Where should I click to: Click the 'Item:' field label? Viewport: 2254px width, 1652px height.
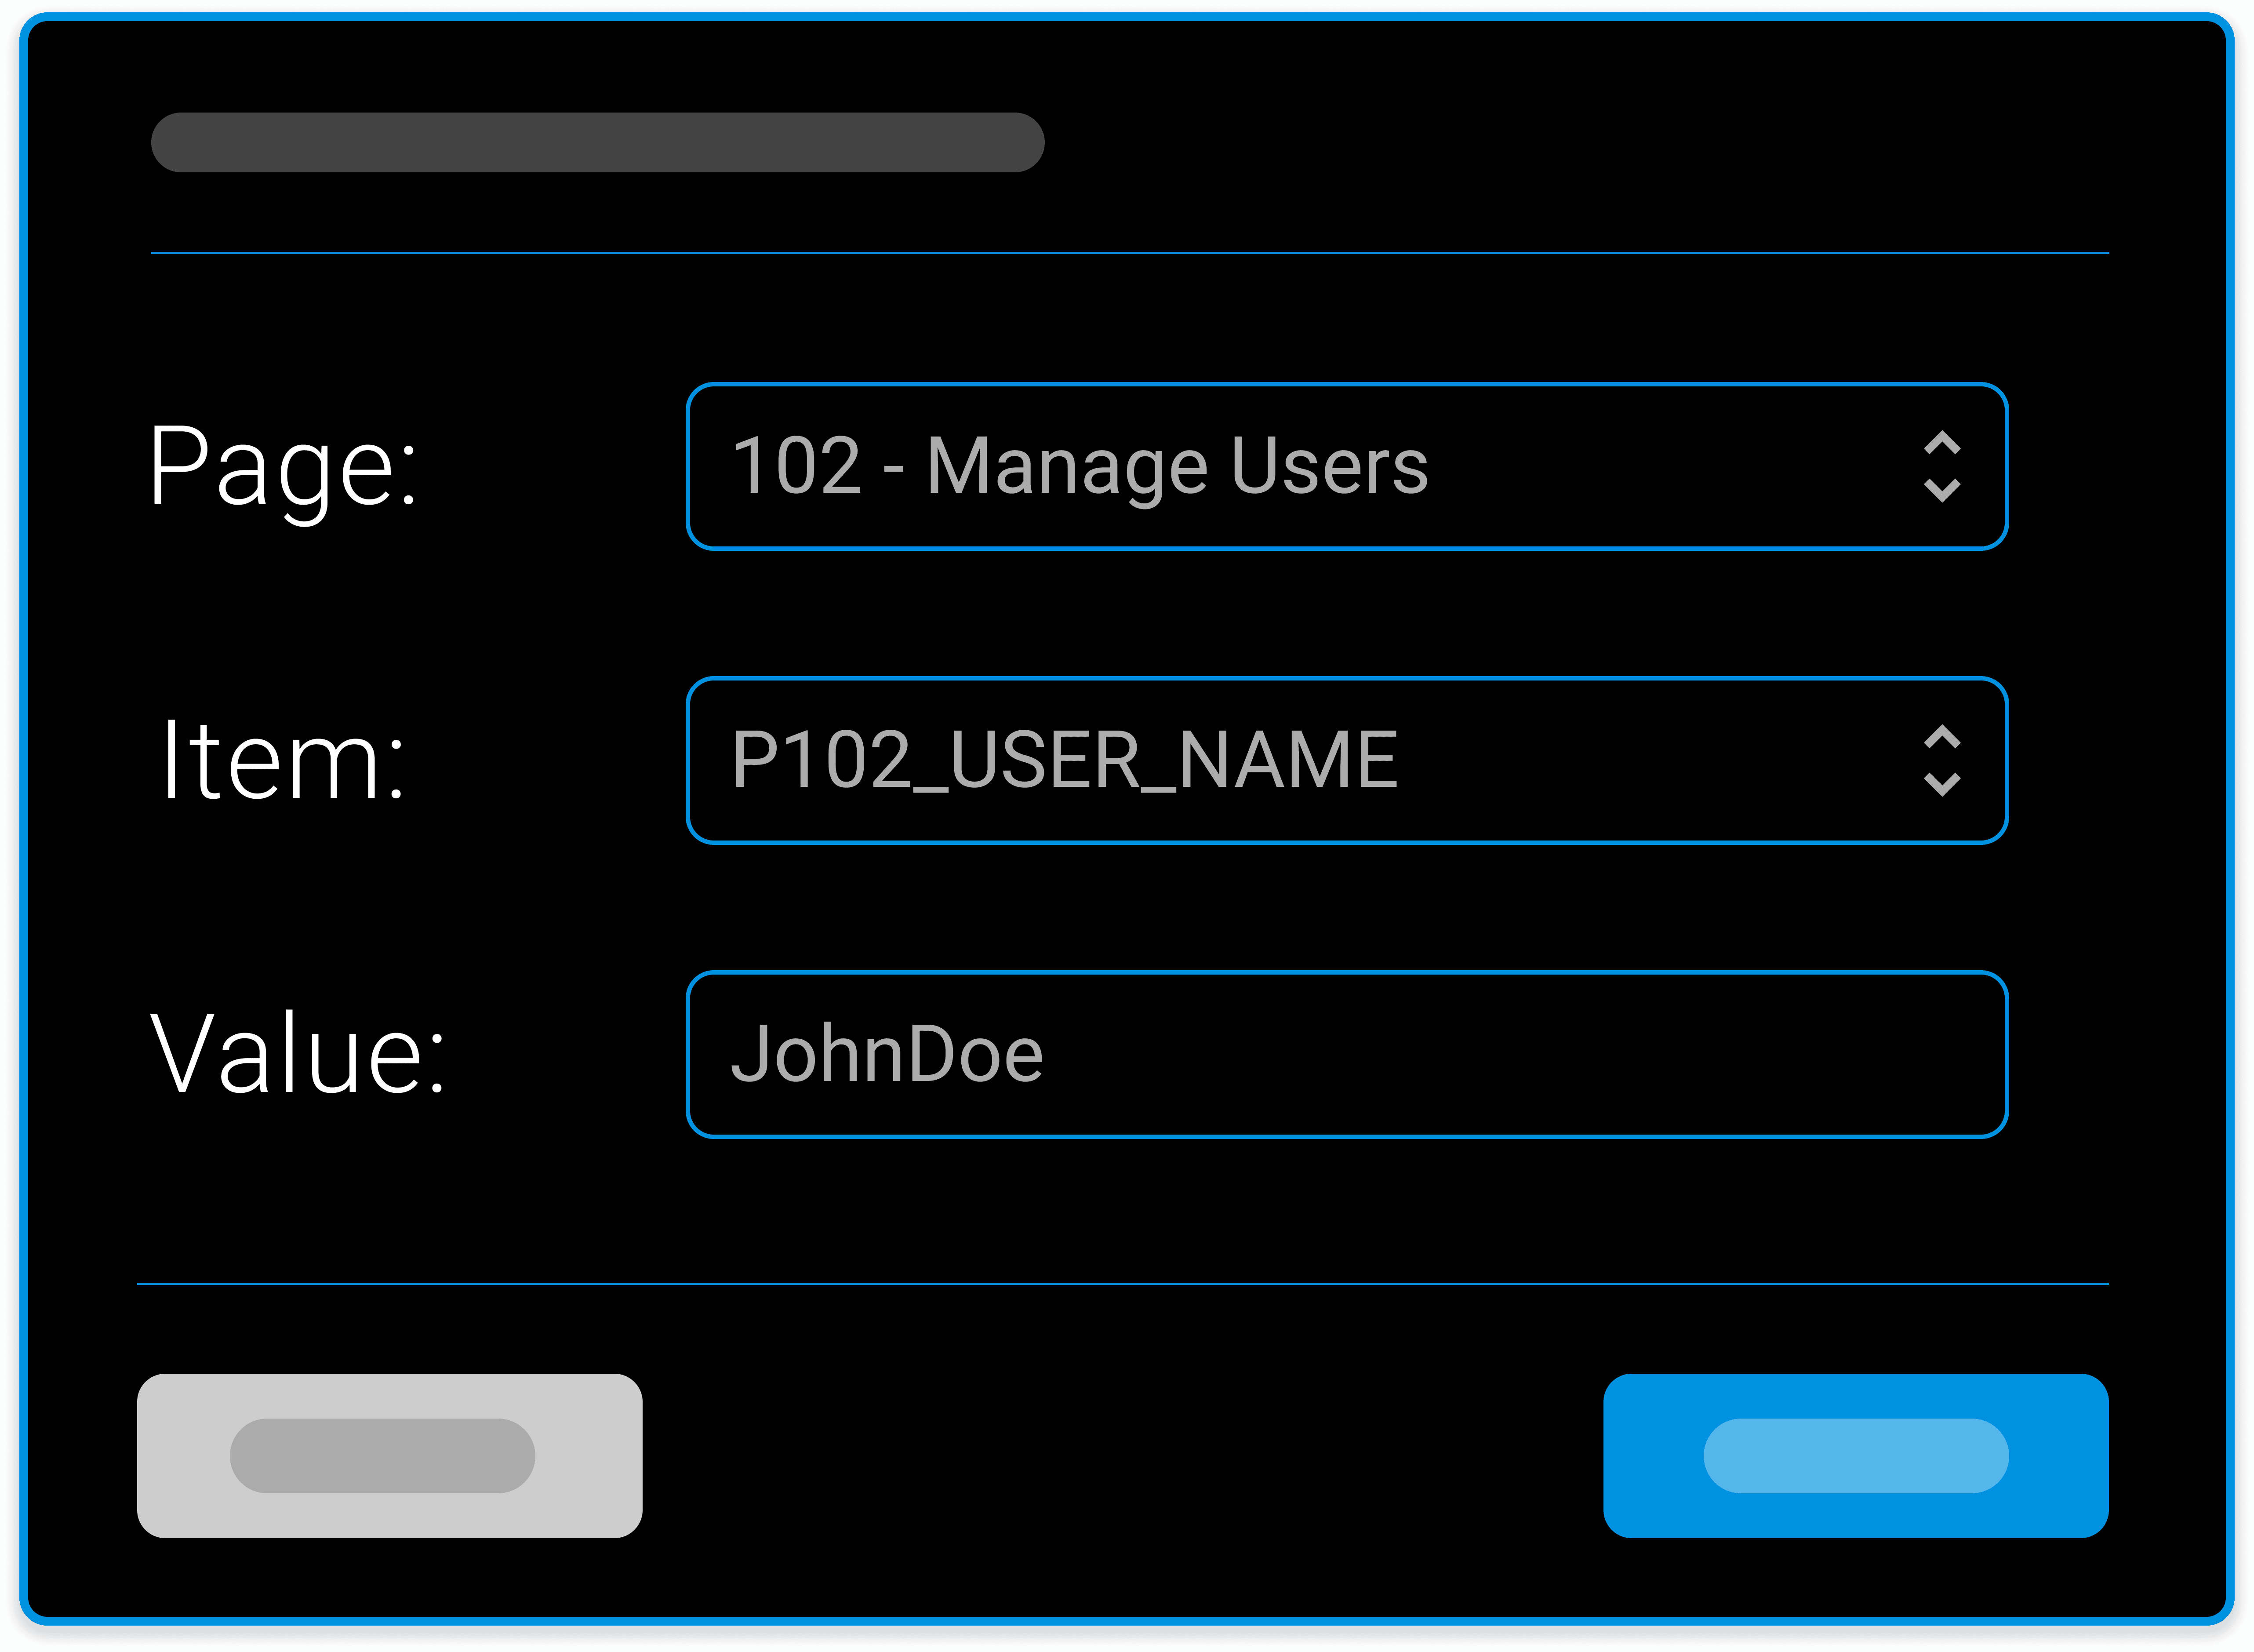point(283,761)
